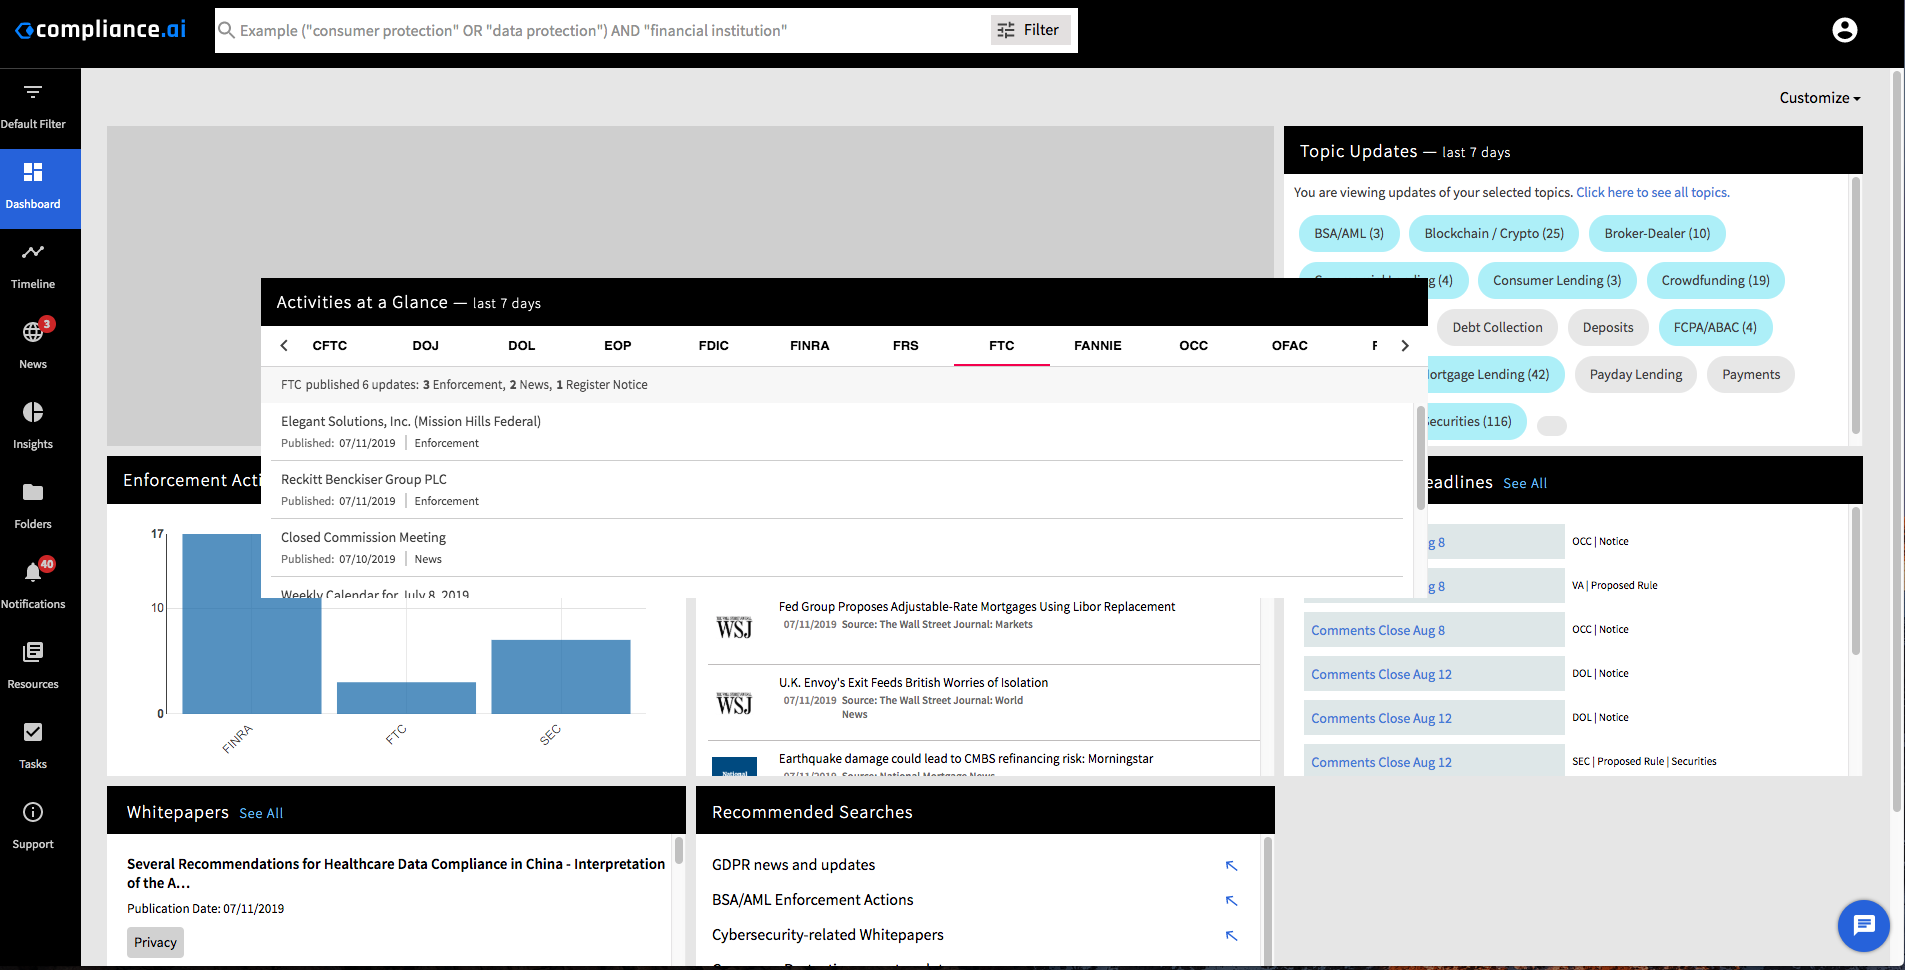The width and height of the screenshot is (1905, 970).
Task: Click the compliance.ai logo
Action: (100, 30)
